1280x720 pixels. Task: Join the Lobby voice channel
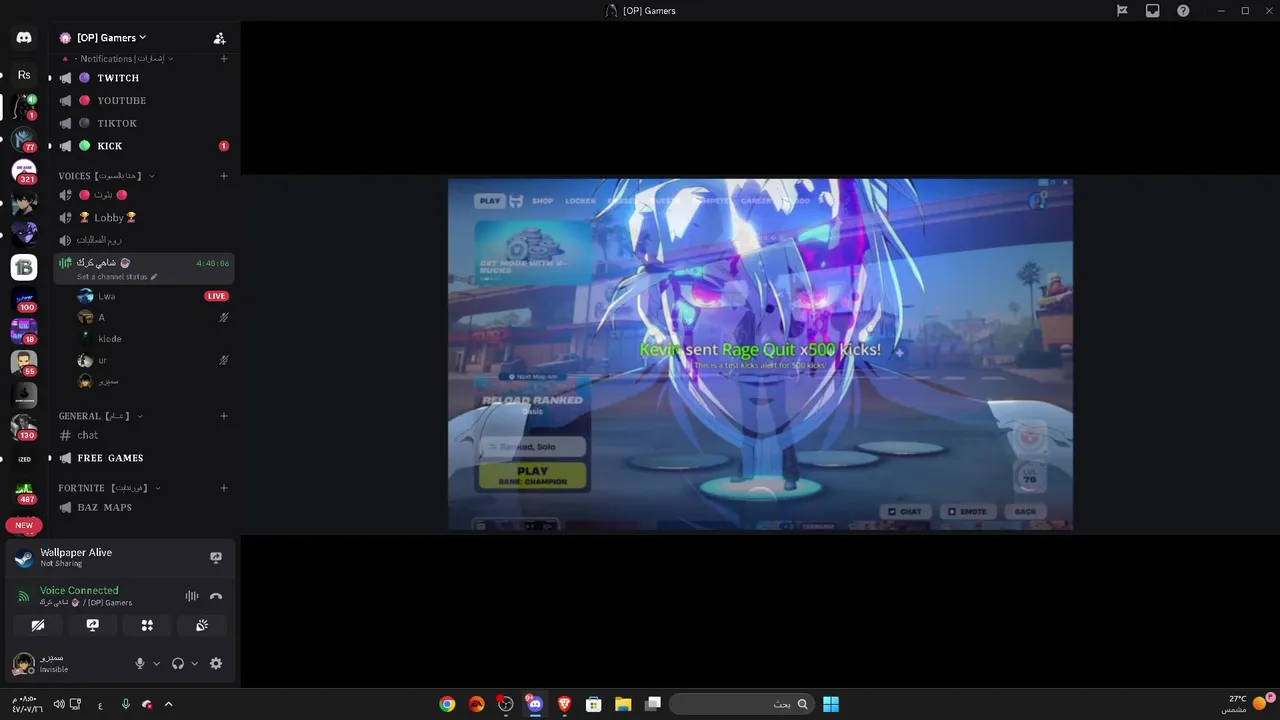pos(143,218)
